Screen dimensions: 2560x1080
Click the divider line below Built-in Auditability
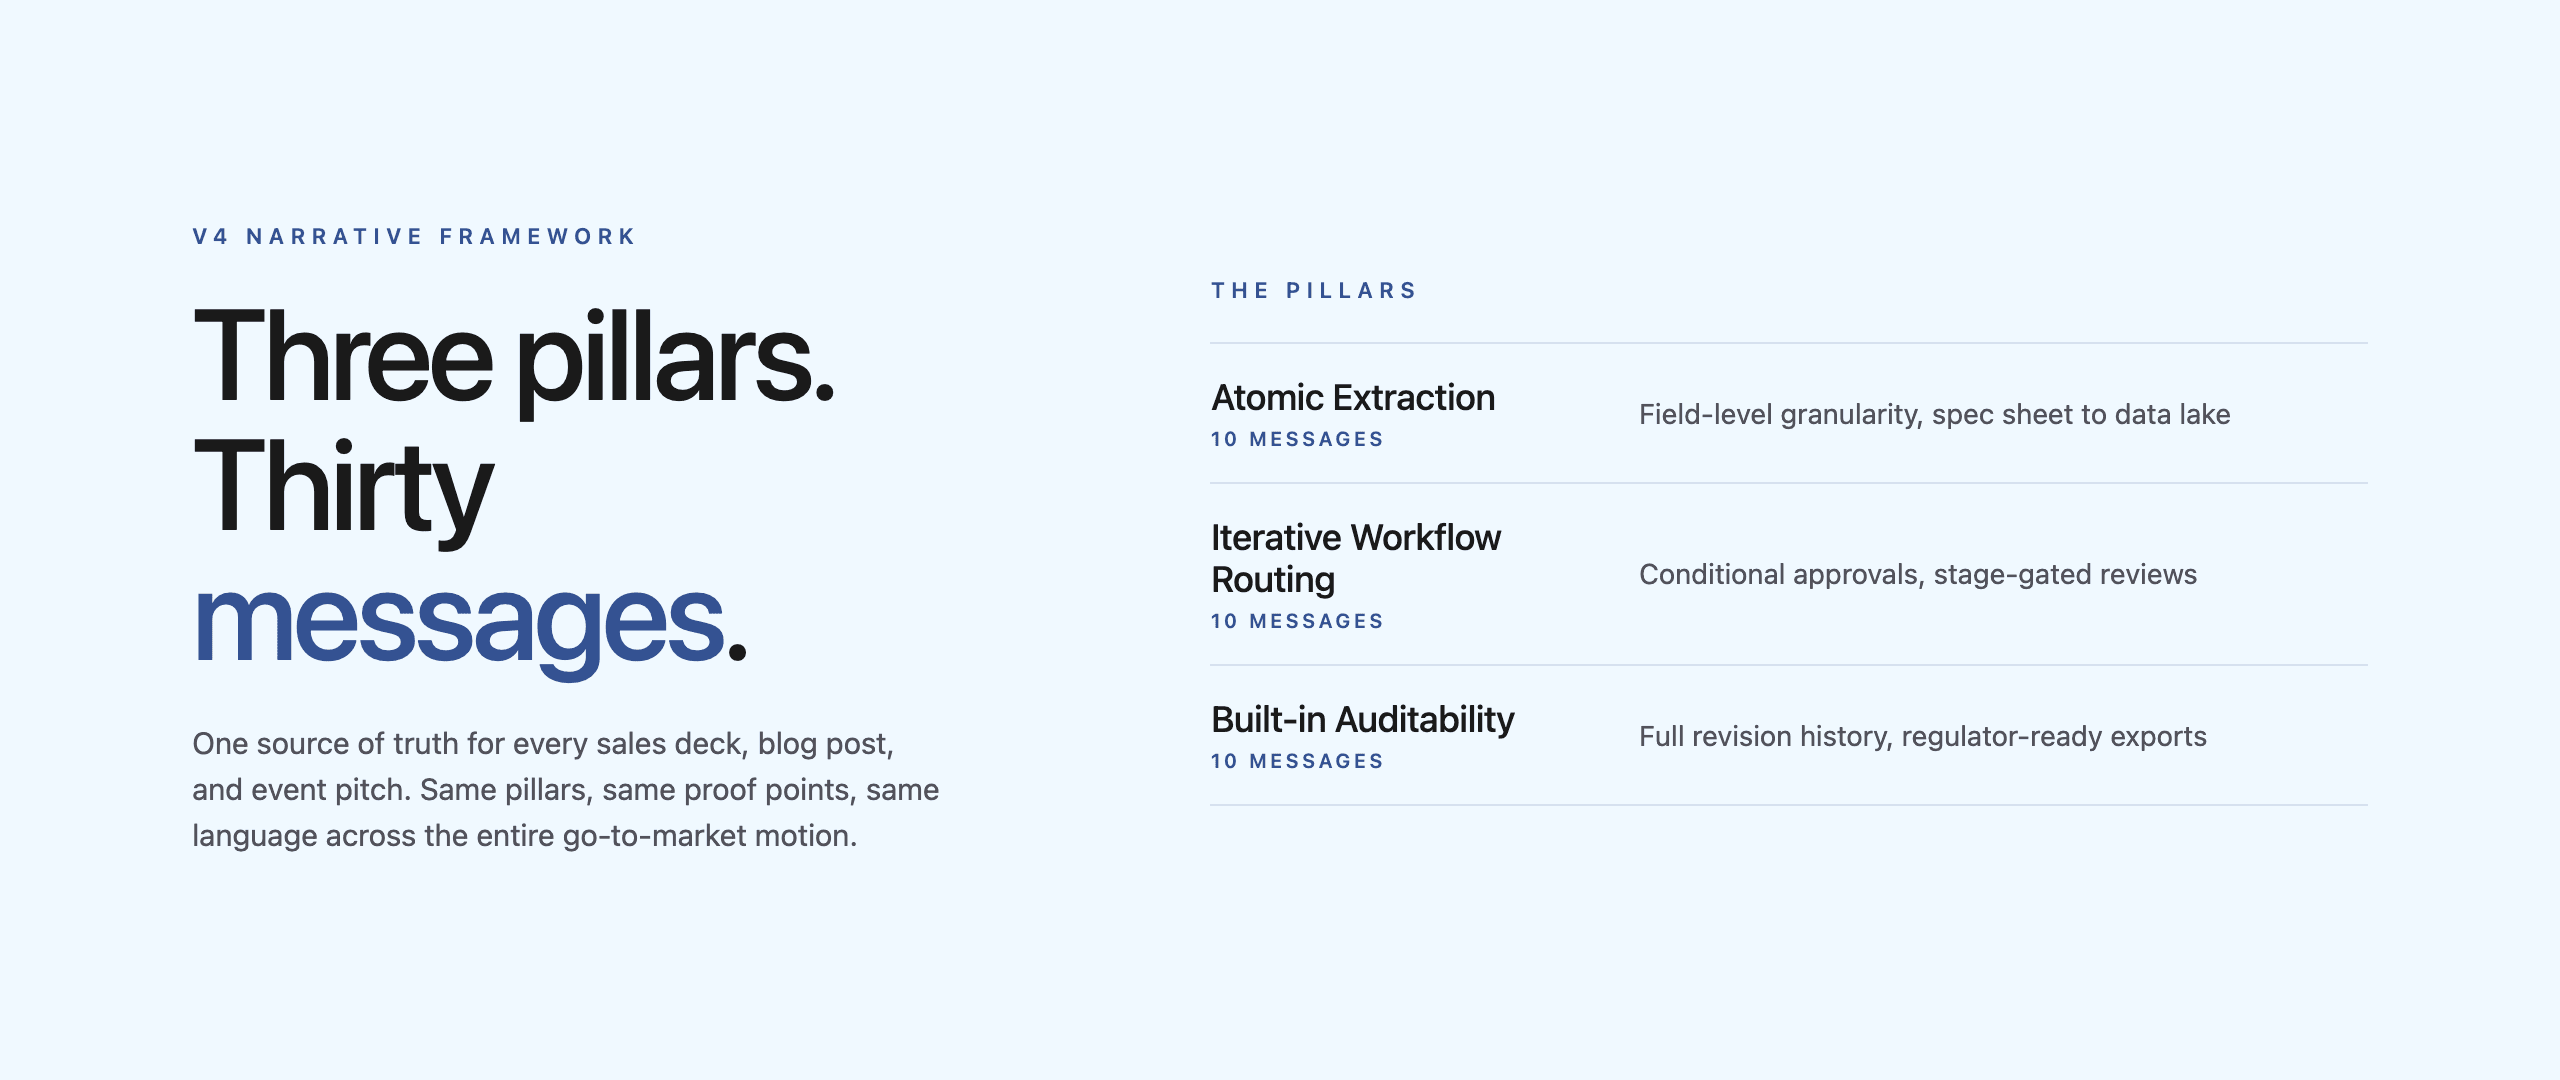coord(1788,805)
